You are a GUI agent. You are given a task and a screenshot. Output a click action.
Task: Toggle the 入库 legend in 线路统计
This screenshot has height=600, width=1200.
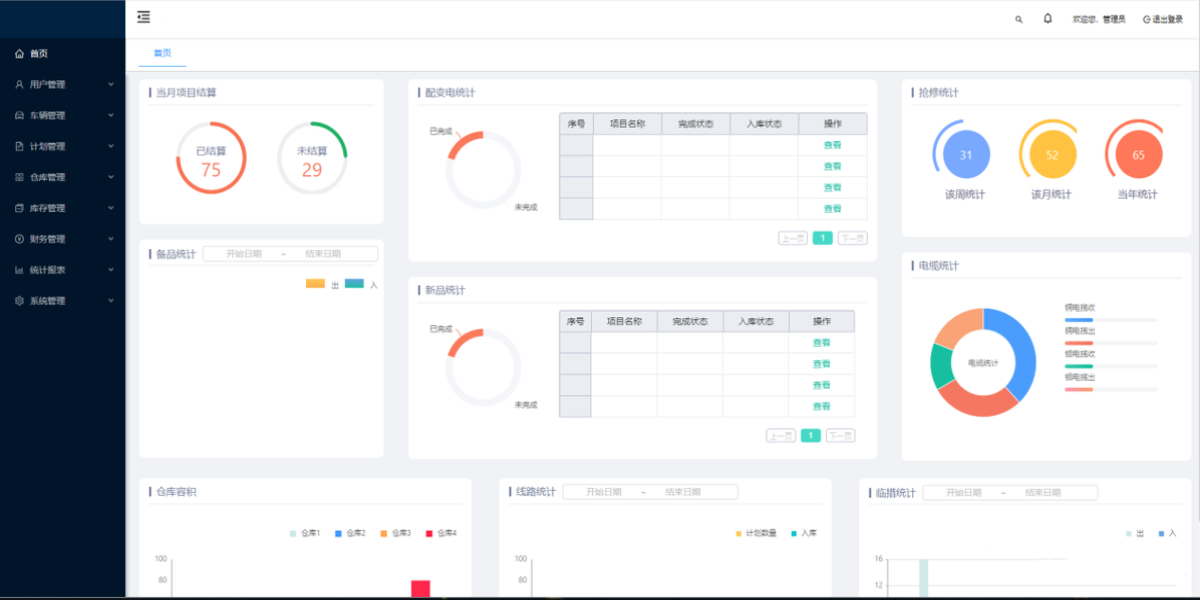pyautogui.click(x=804, y=533)
